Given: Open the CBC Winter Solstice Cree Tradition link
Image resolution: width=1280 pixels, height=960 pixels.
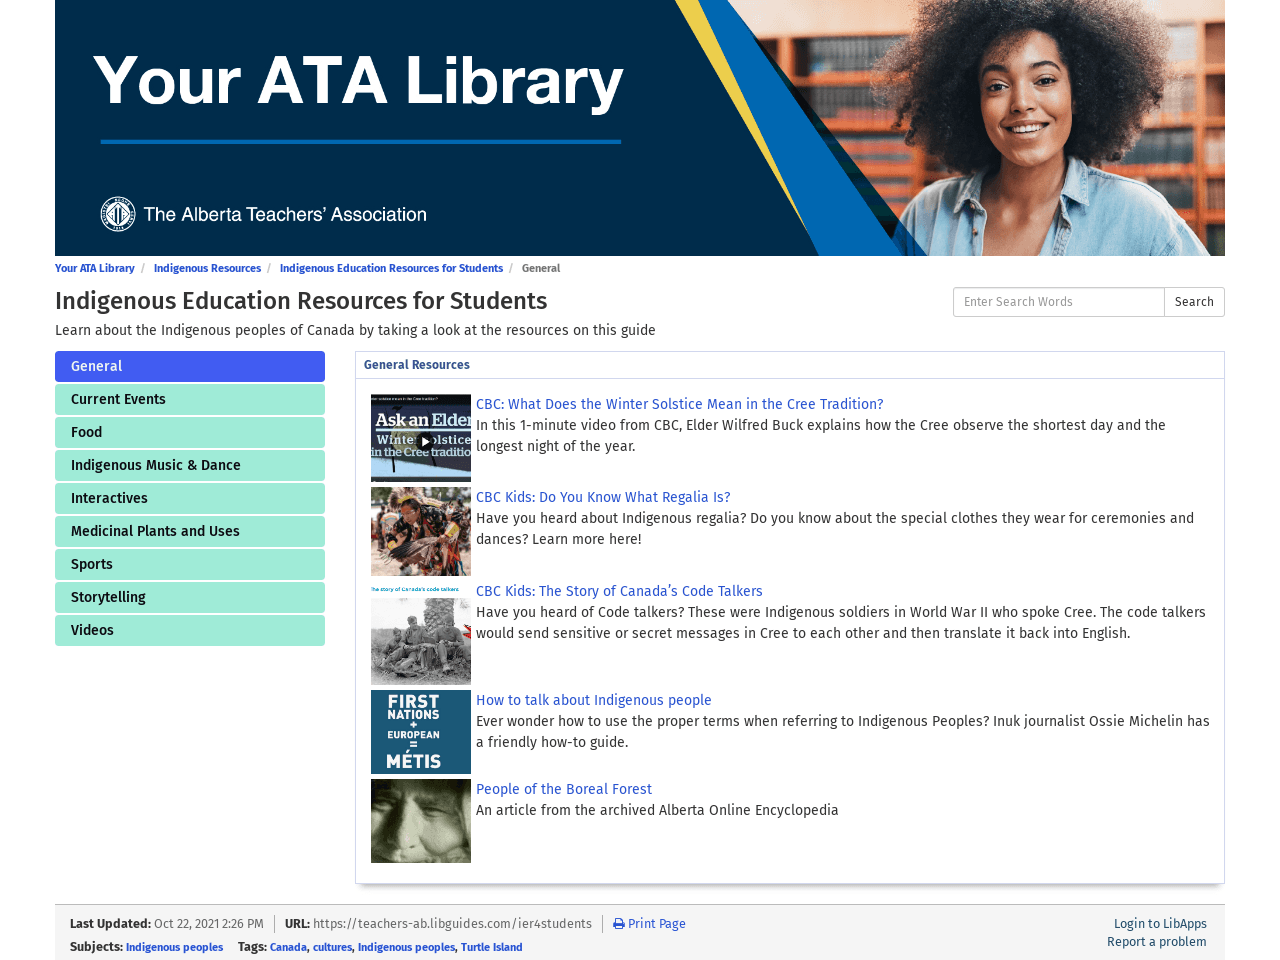Looking at the screenshot, I should click(x=680, y=404).
